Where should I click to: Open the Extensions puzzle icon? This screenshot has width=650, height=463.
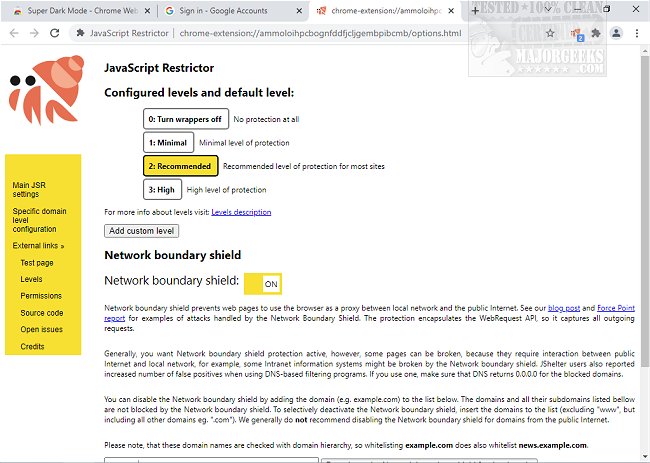click(x=597, y=32)
